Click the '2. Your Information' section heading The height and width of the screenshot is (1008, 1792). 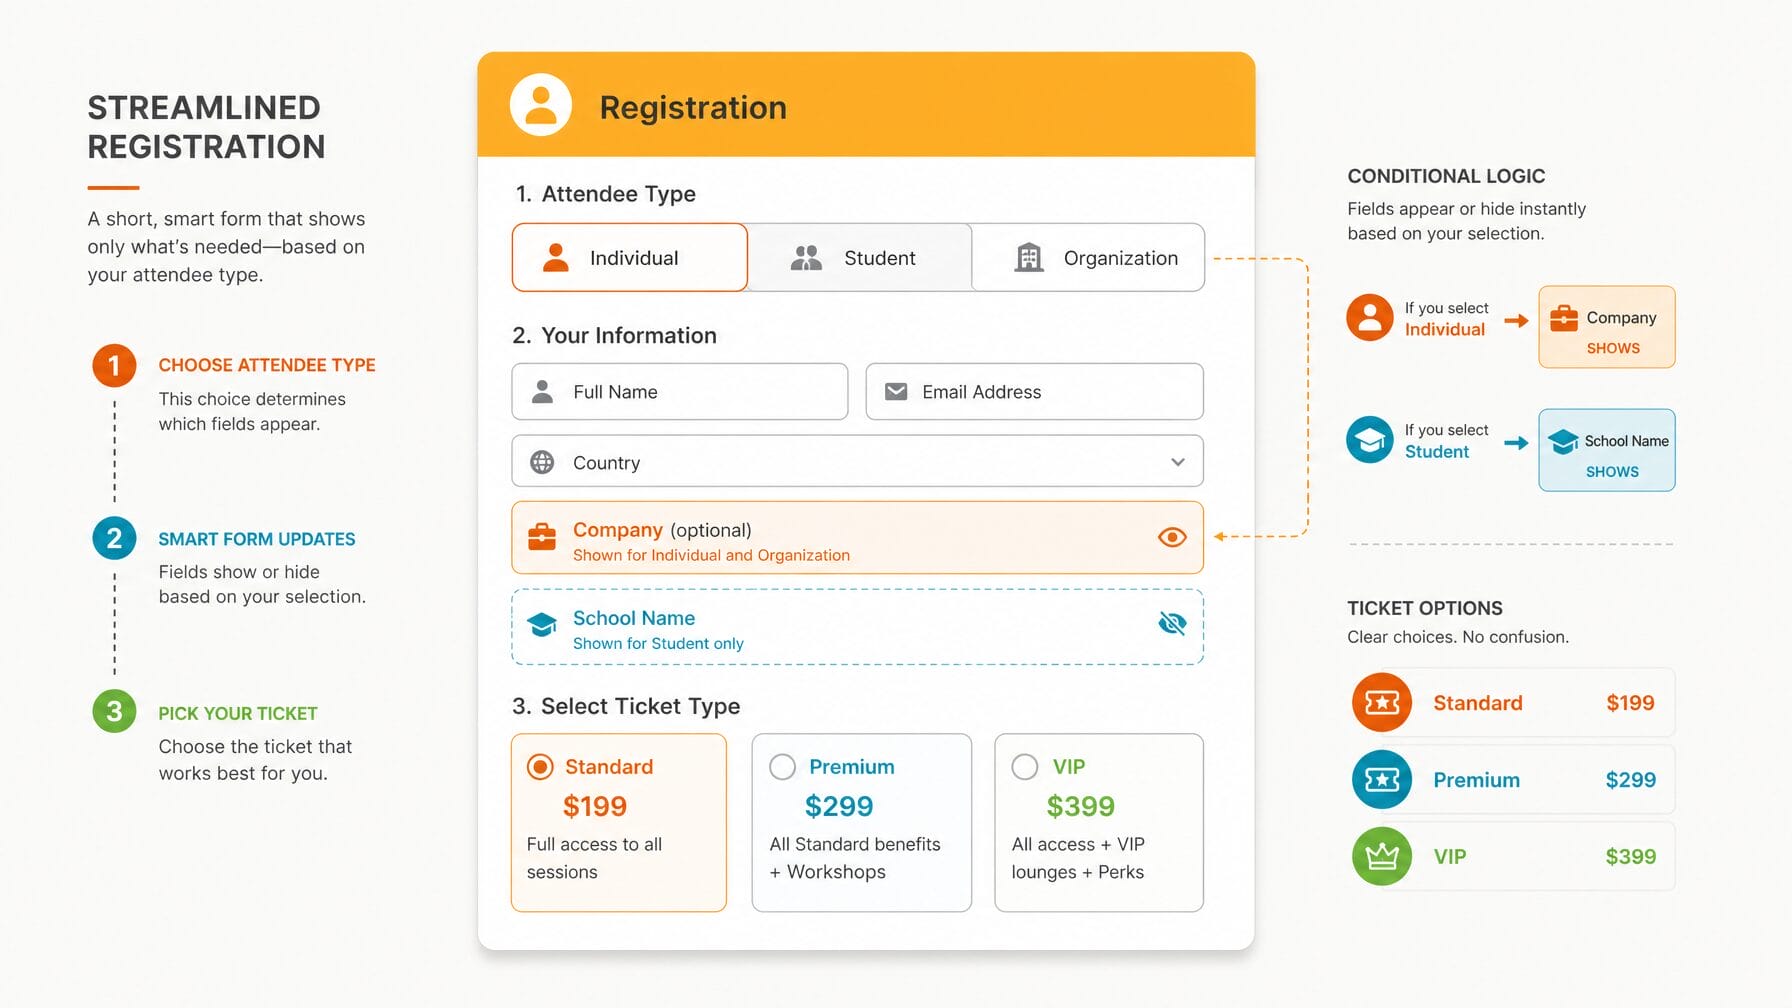614,335
